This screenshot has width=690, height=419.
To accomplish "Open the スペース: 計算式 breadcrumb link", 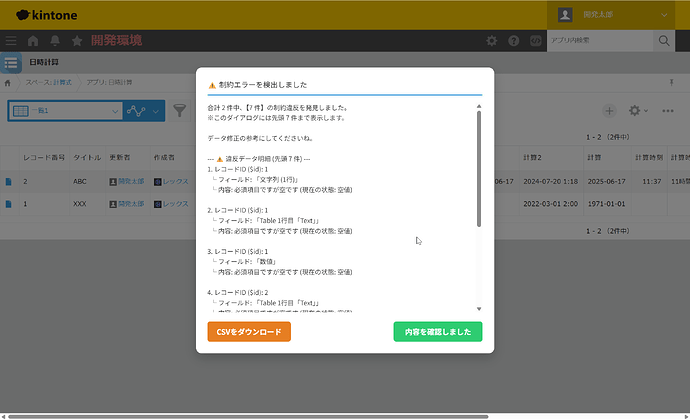I will click(x=48, y=82).
